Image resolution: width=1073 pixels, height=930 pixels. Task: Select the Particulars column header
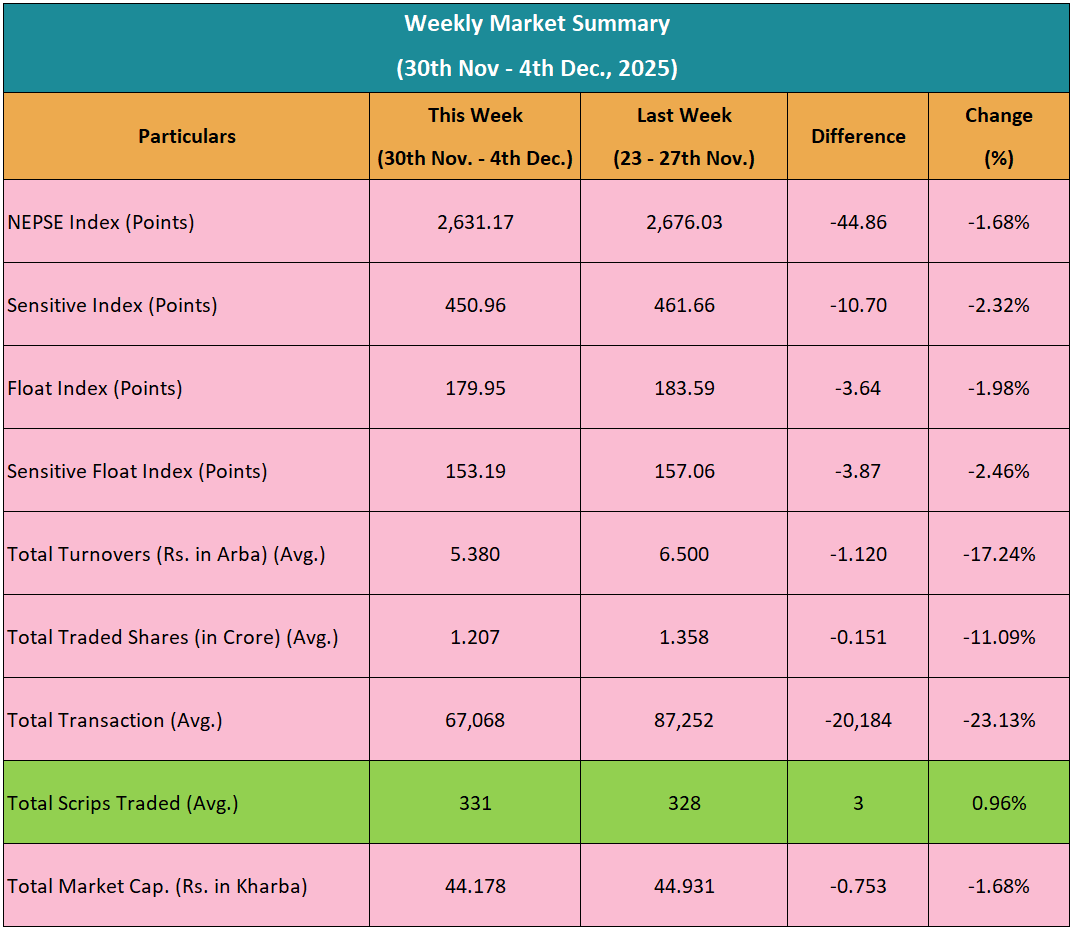187,136
